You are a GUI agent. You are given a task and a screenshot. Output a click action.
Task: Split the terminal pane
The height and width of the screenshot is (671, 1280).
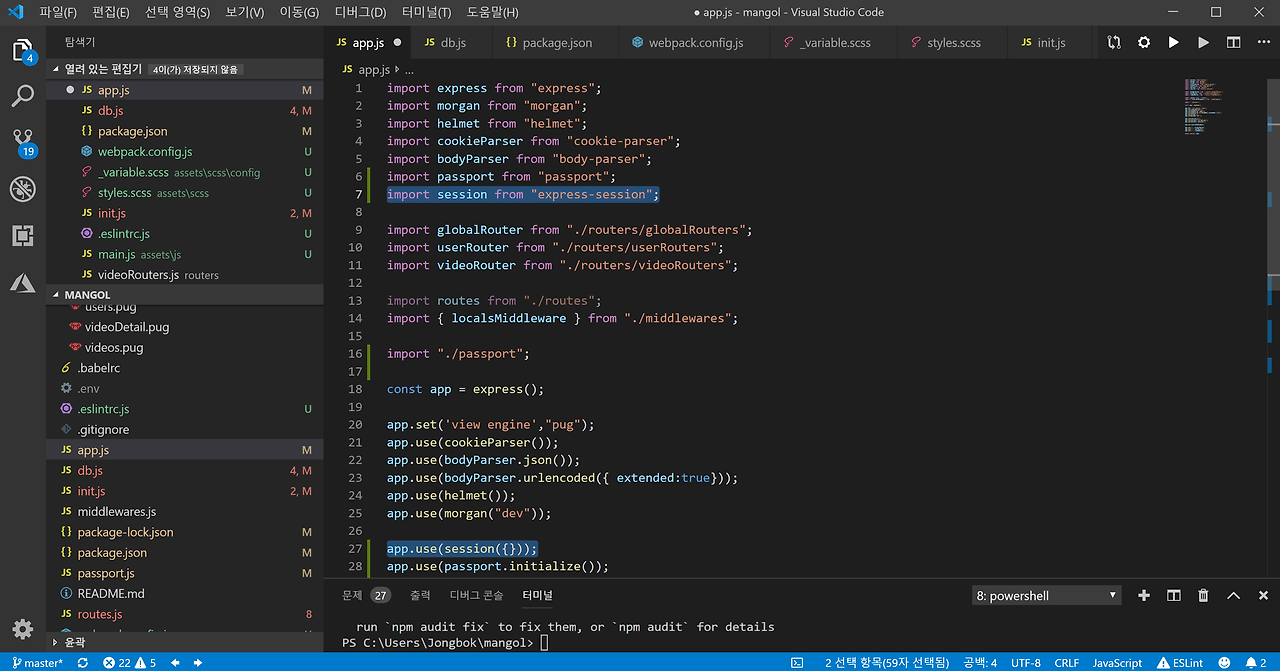tap(1174, 595)
